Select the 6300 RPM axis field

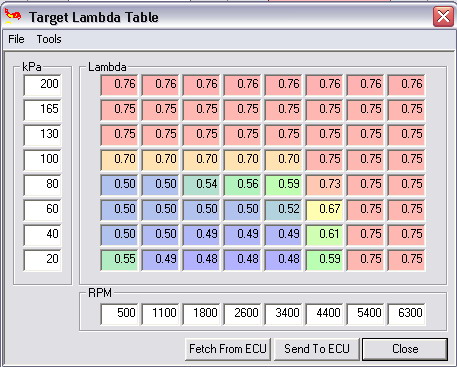tap(406, 314)
